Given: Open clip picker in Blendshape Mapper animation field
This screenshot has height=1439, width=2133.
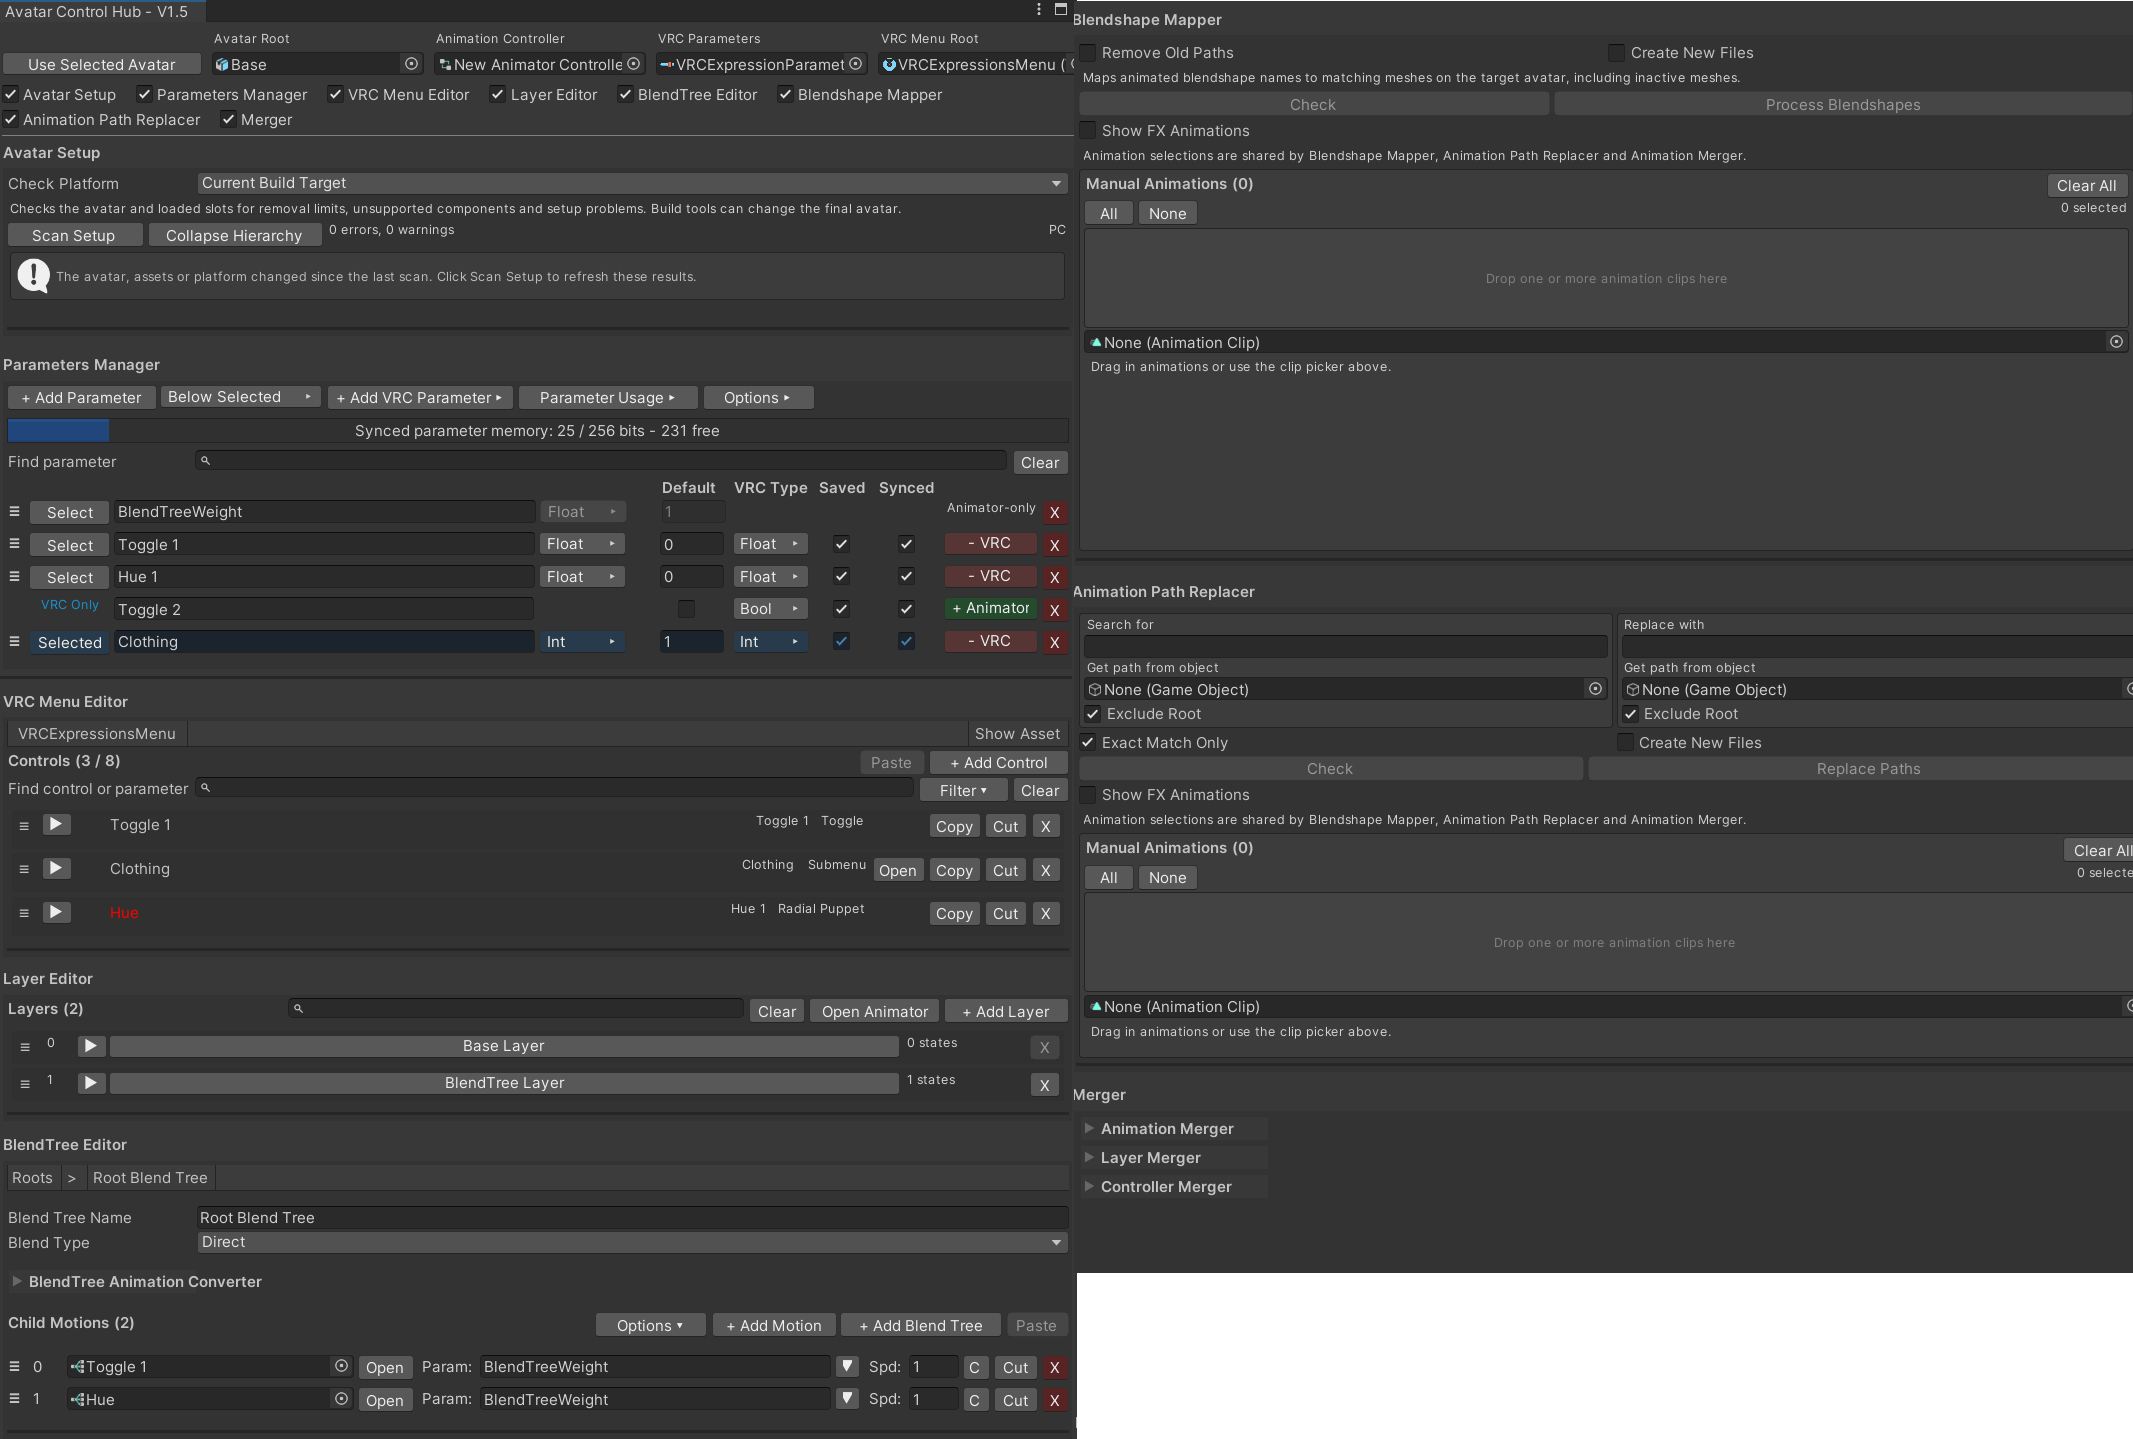Looking at the screenshot, I should point(2116,342).
